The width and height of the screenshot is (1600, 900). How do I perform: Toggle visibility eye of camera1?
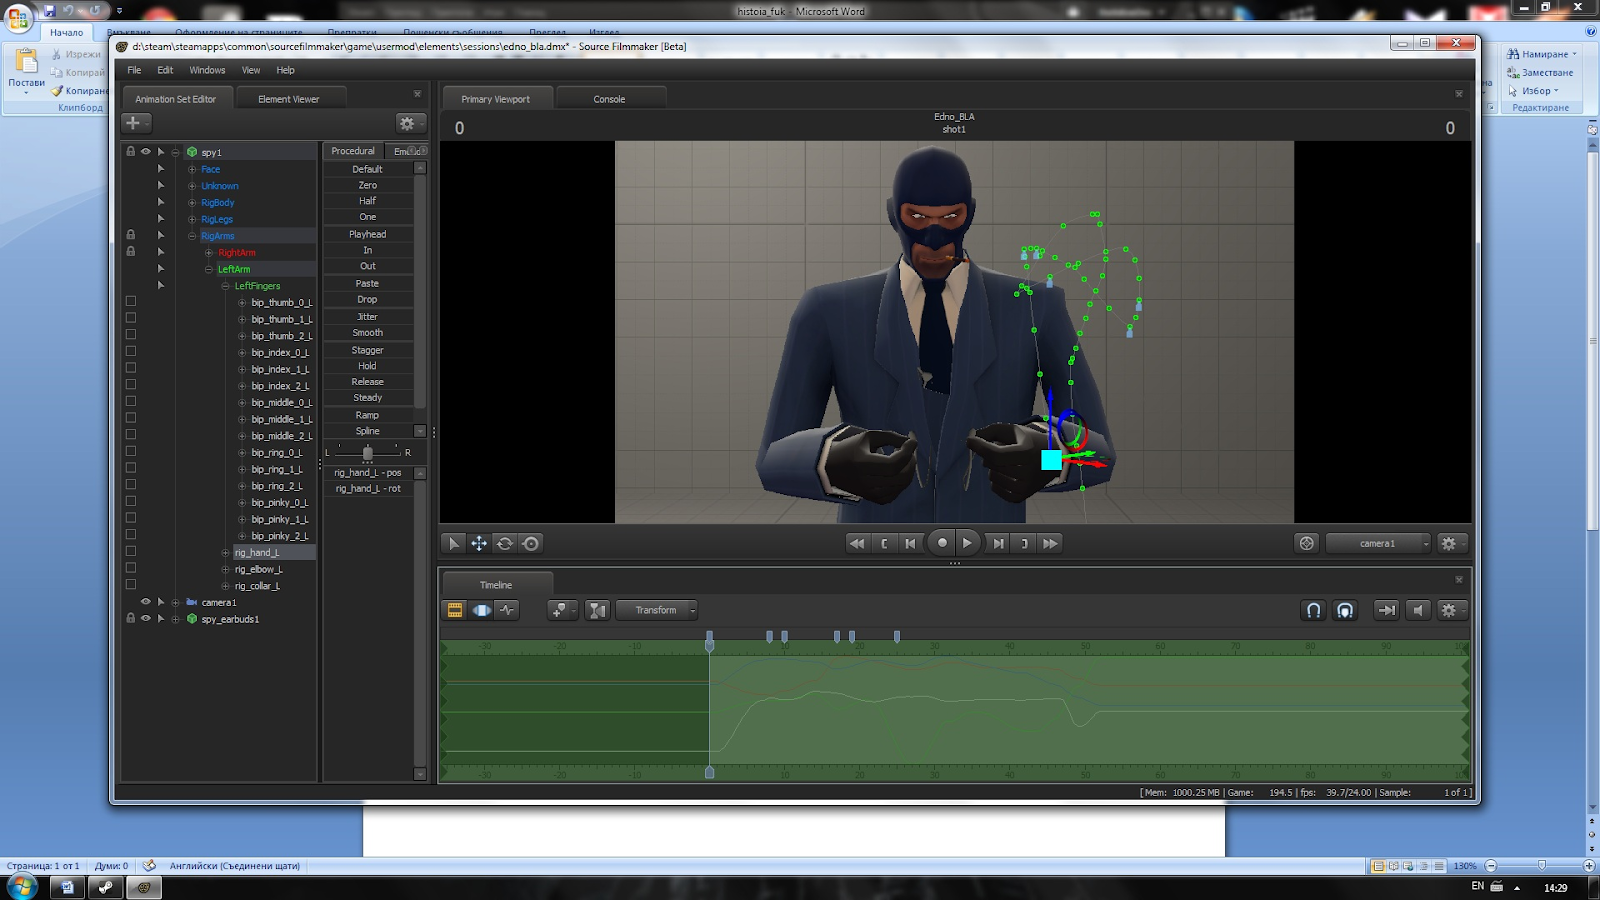point(146,602)
